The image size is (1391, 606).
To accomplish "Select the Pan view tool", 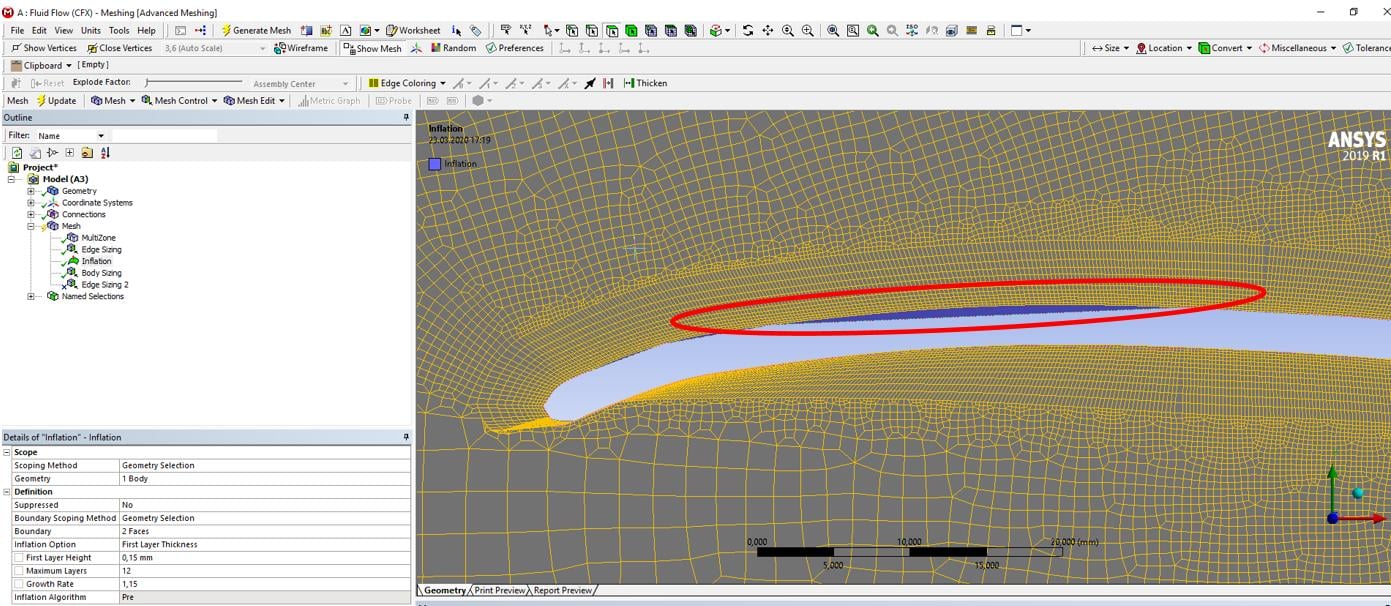I will [767, 30].
